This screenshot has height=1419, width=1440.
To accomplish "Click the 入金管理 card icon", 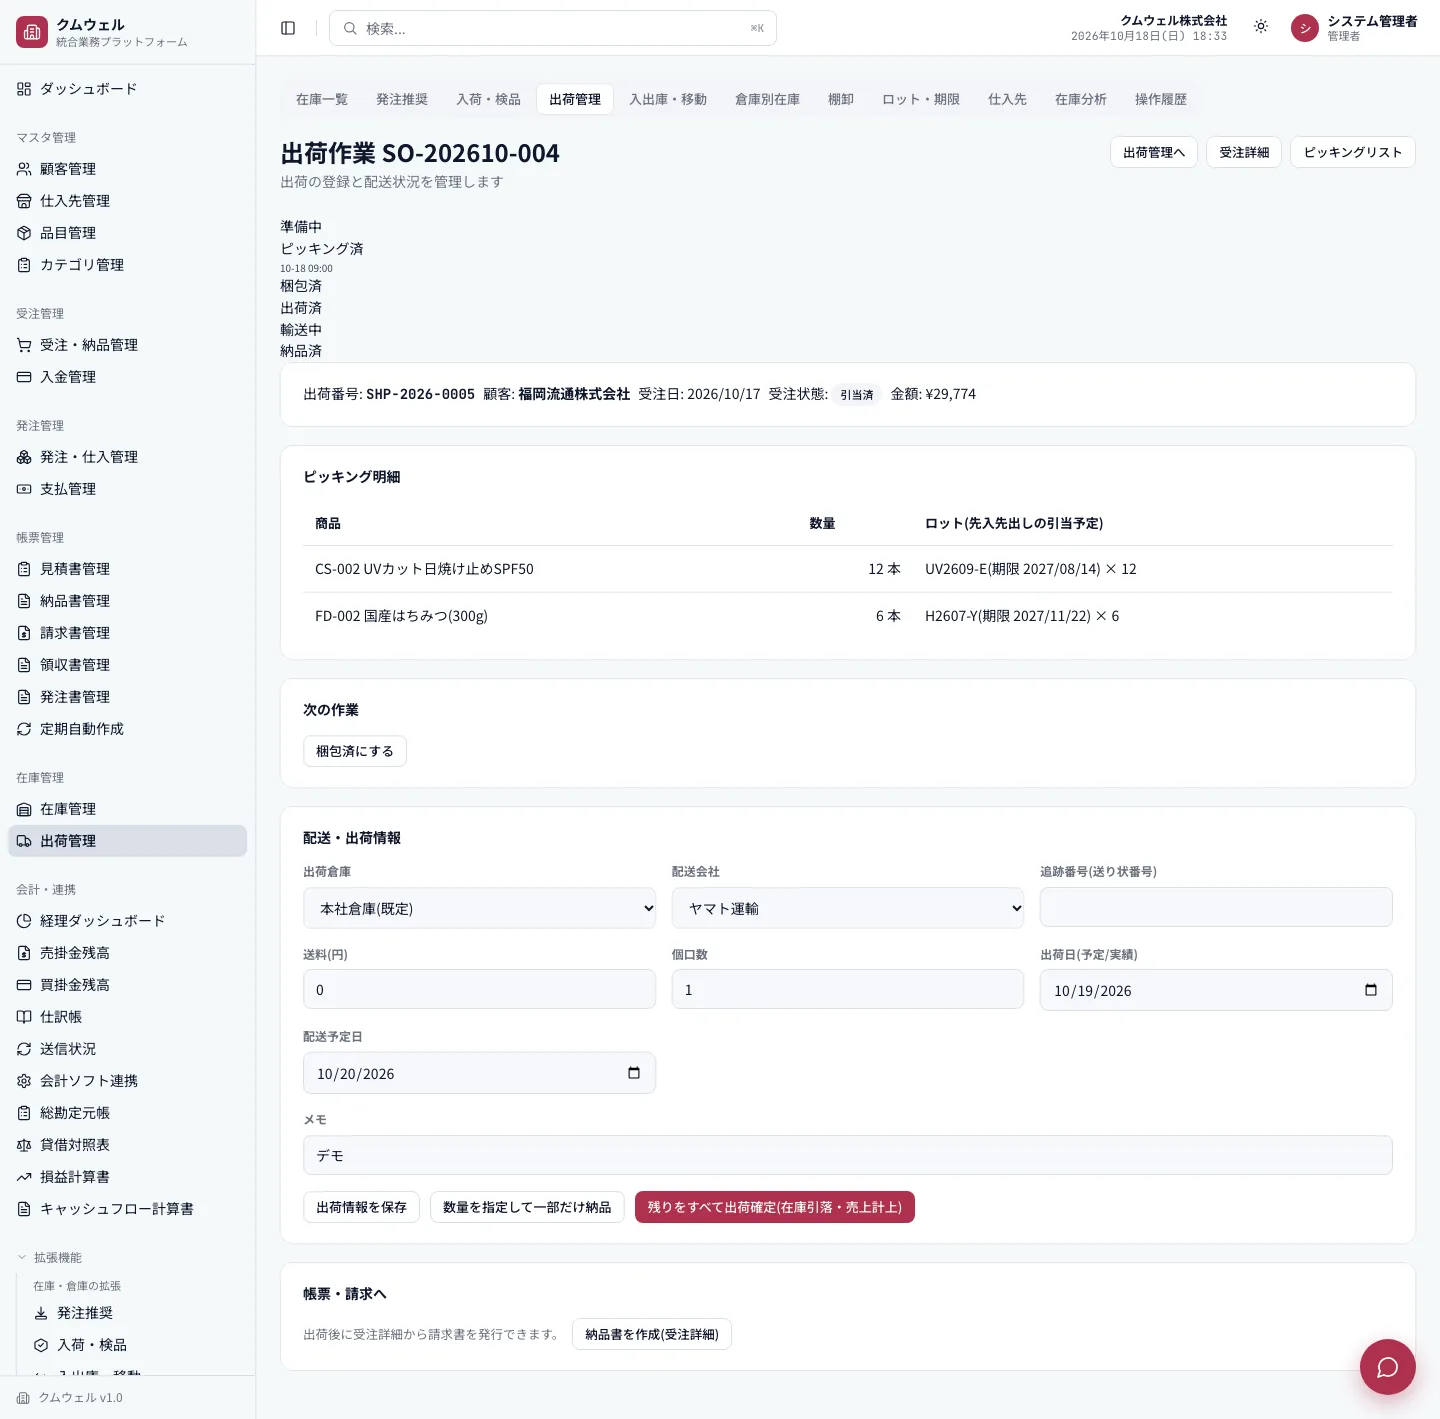I will 24,377.
